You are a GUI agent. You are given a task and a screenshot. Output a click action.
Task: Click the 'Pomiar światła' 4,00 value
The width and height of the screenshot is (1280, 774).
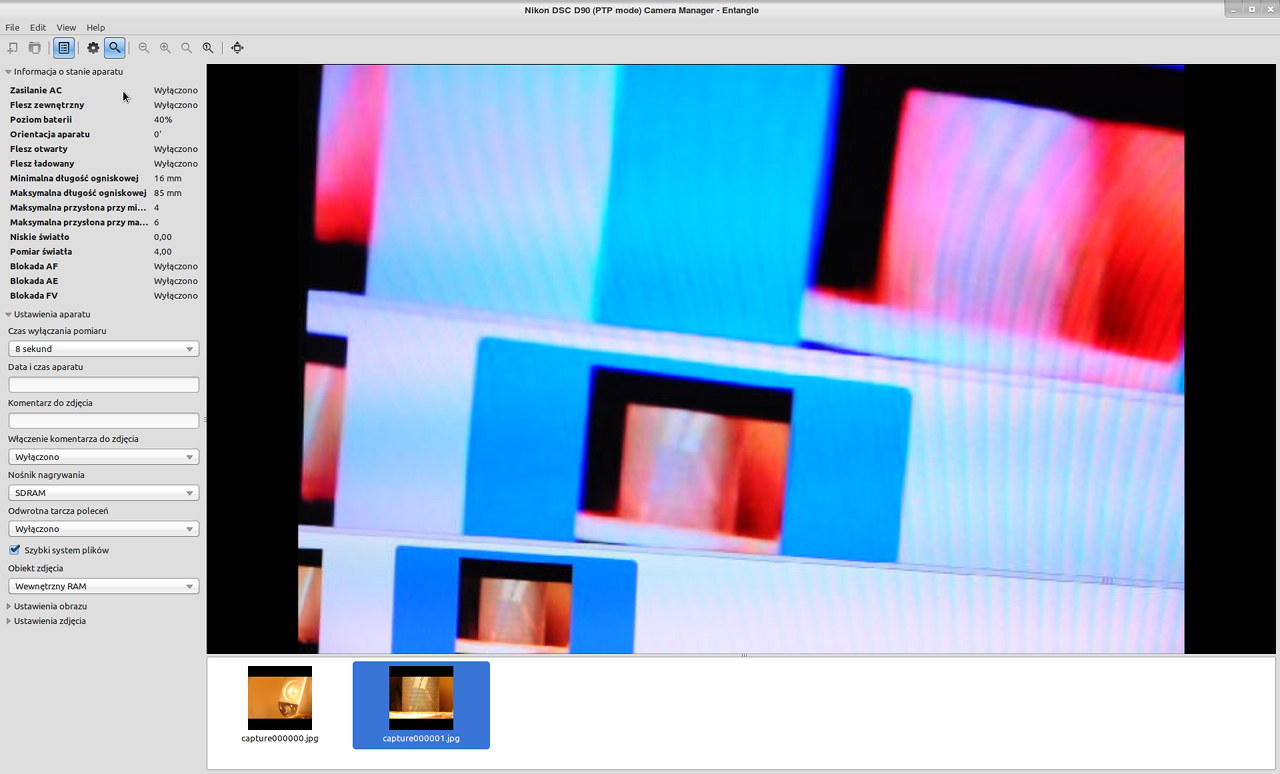pos(163,252)
